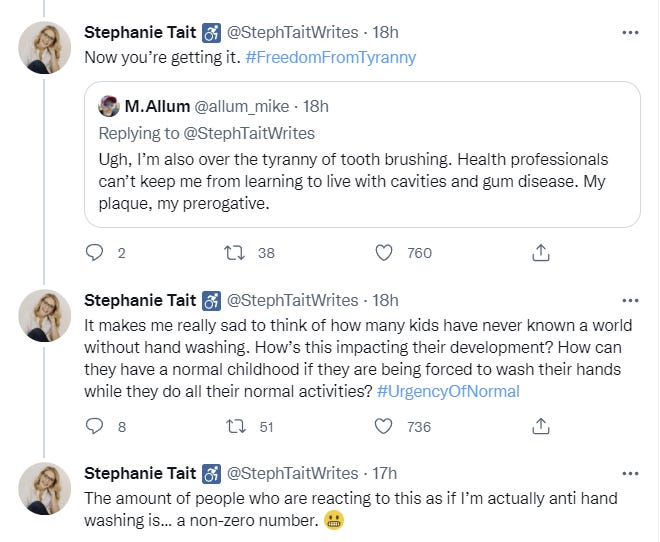Open more options on the hand washing tweet

630,300
